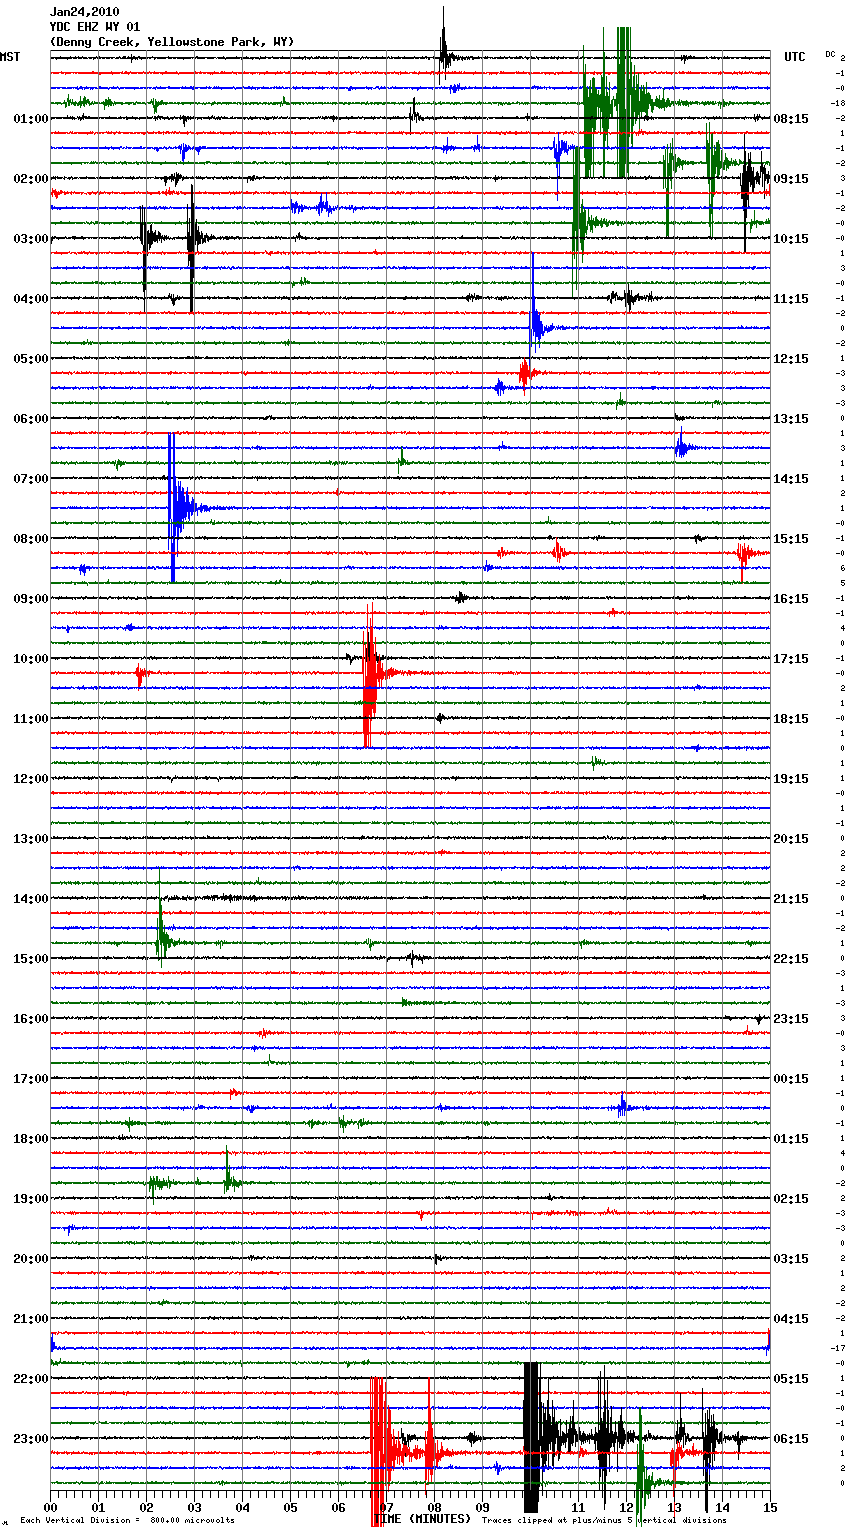Click the 23:15 UTC time label
Image resolution: width=850 pixels, height=1534 pixels.
tap(791, 1019)
